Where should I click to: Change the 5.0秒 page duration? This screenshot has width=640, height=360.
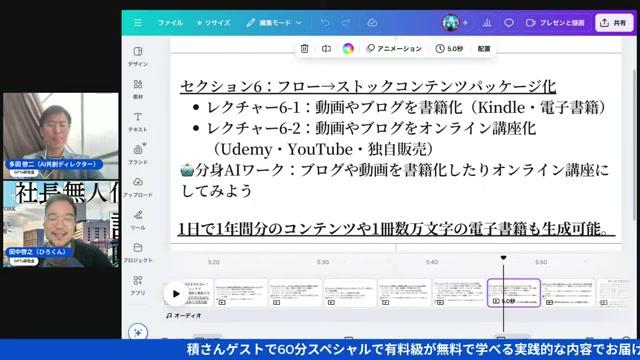tap(449, 49)
